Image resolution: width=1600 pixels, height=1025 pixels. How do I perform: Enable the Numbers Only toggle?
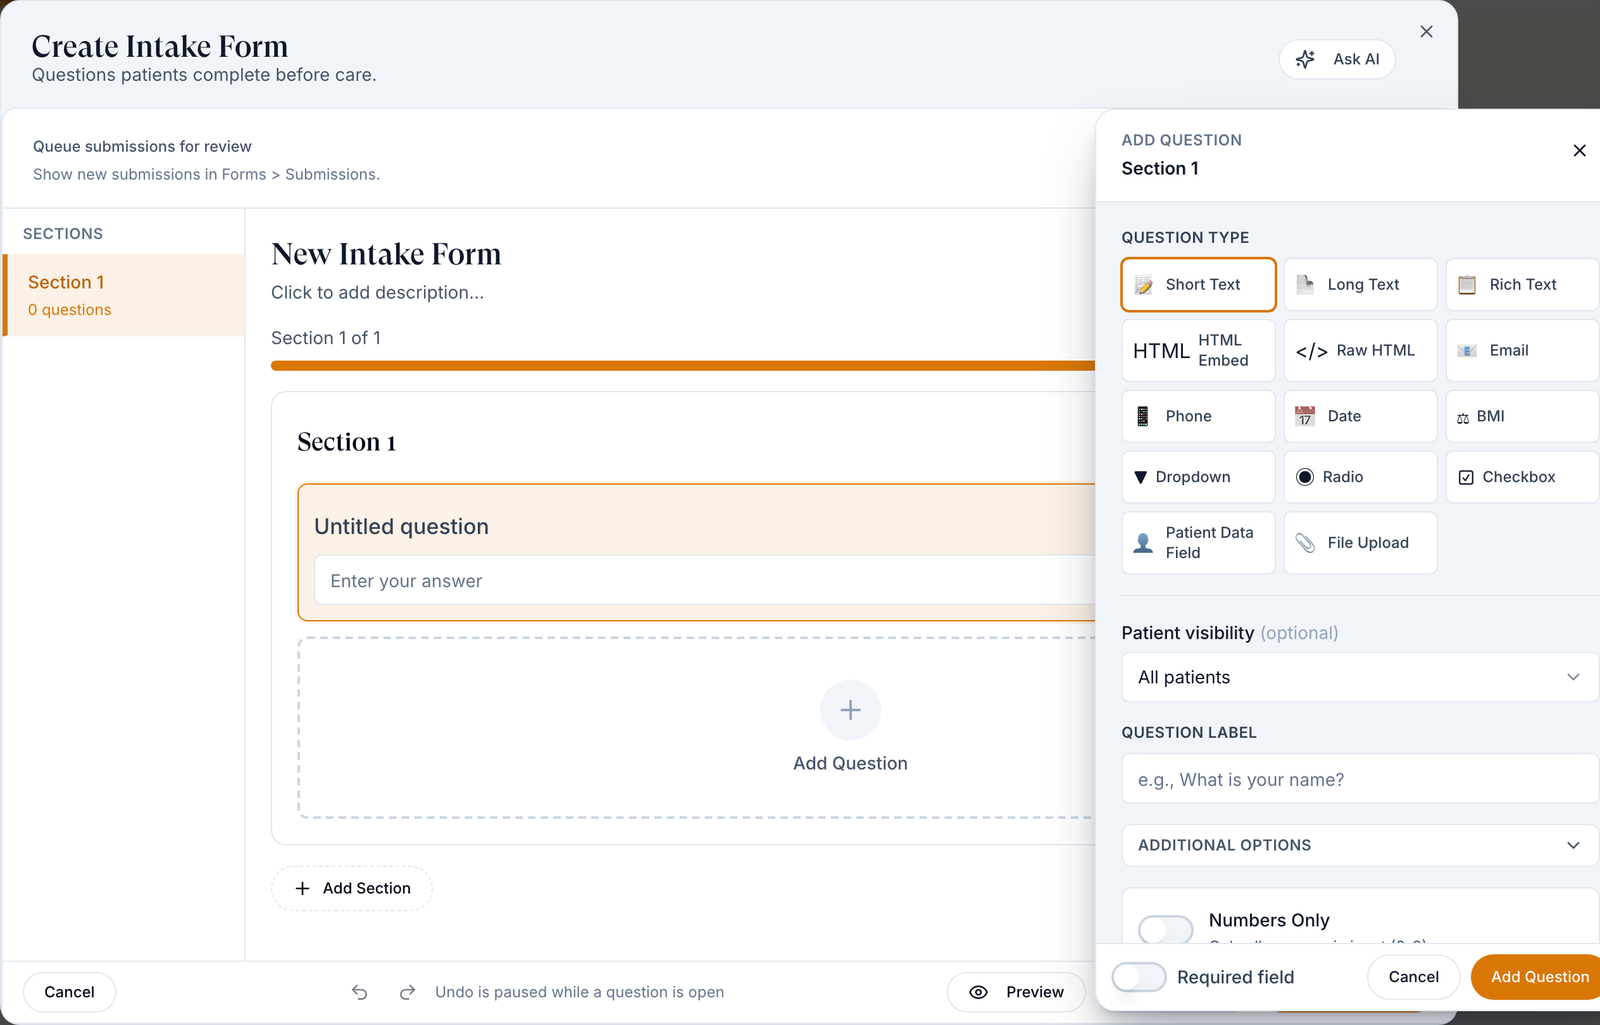click(1165, 929)
